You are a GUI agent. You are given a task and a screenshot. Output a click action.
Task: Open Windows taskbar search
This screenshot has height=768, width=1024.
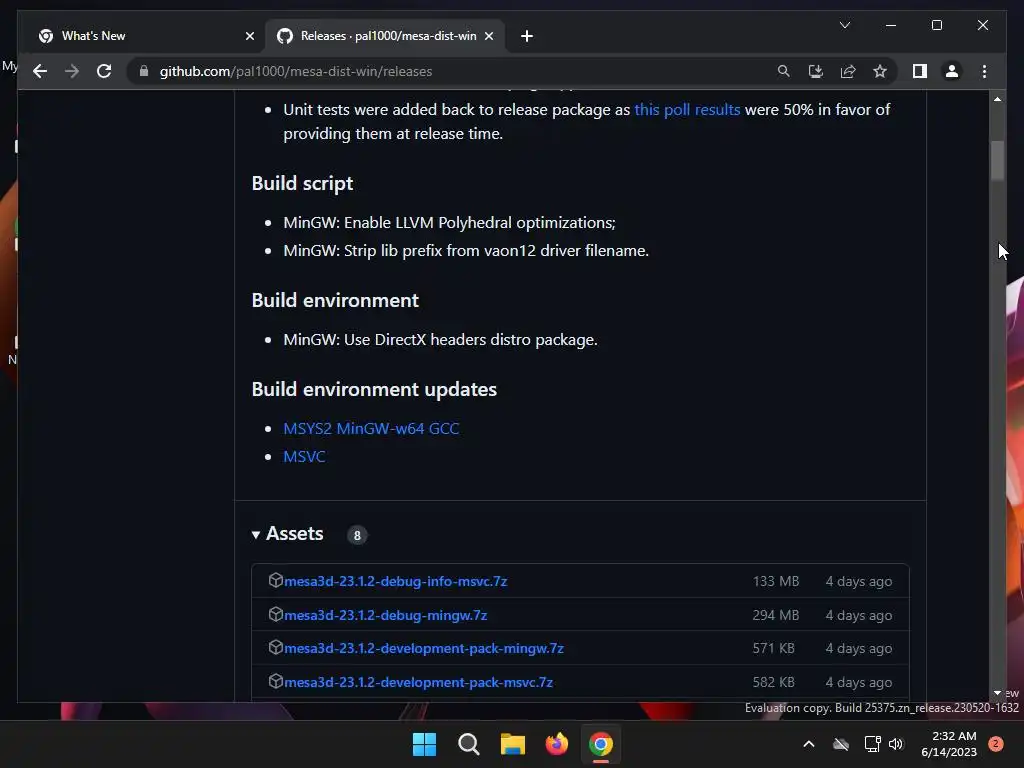click(x=469, y=744)
